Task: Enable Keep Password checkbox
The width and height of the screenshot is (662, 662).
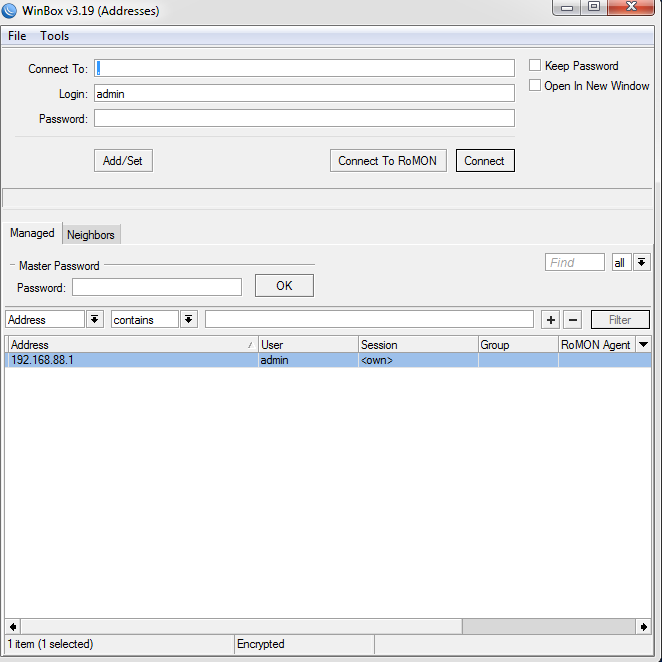Action: 534,65
